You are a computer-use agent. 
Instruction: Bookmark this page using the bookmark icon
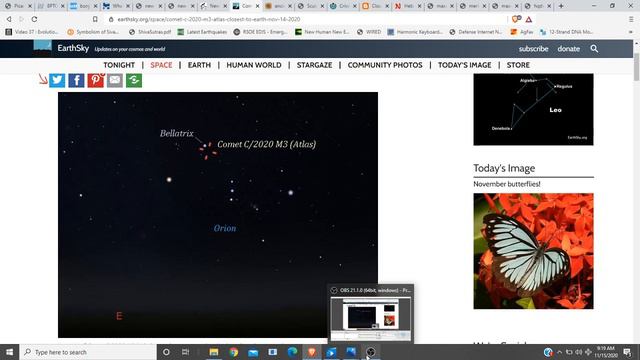(x=95, y=19)
